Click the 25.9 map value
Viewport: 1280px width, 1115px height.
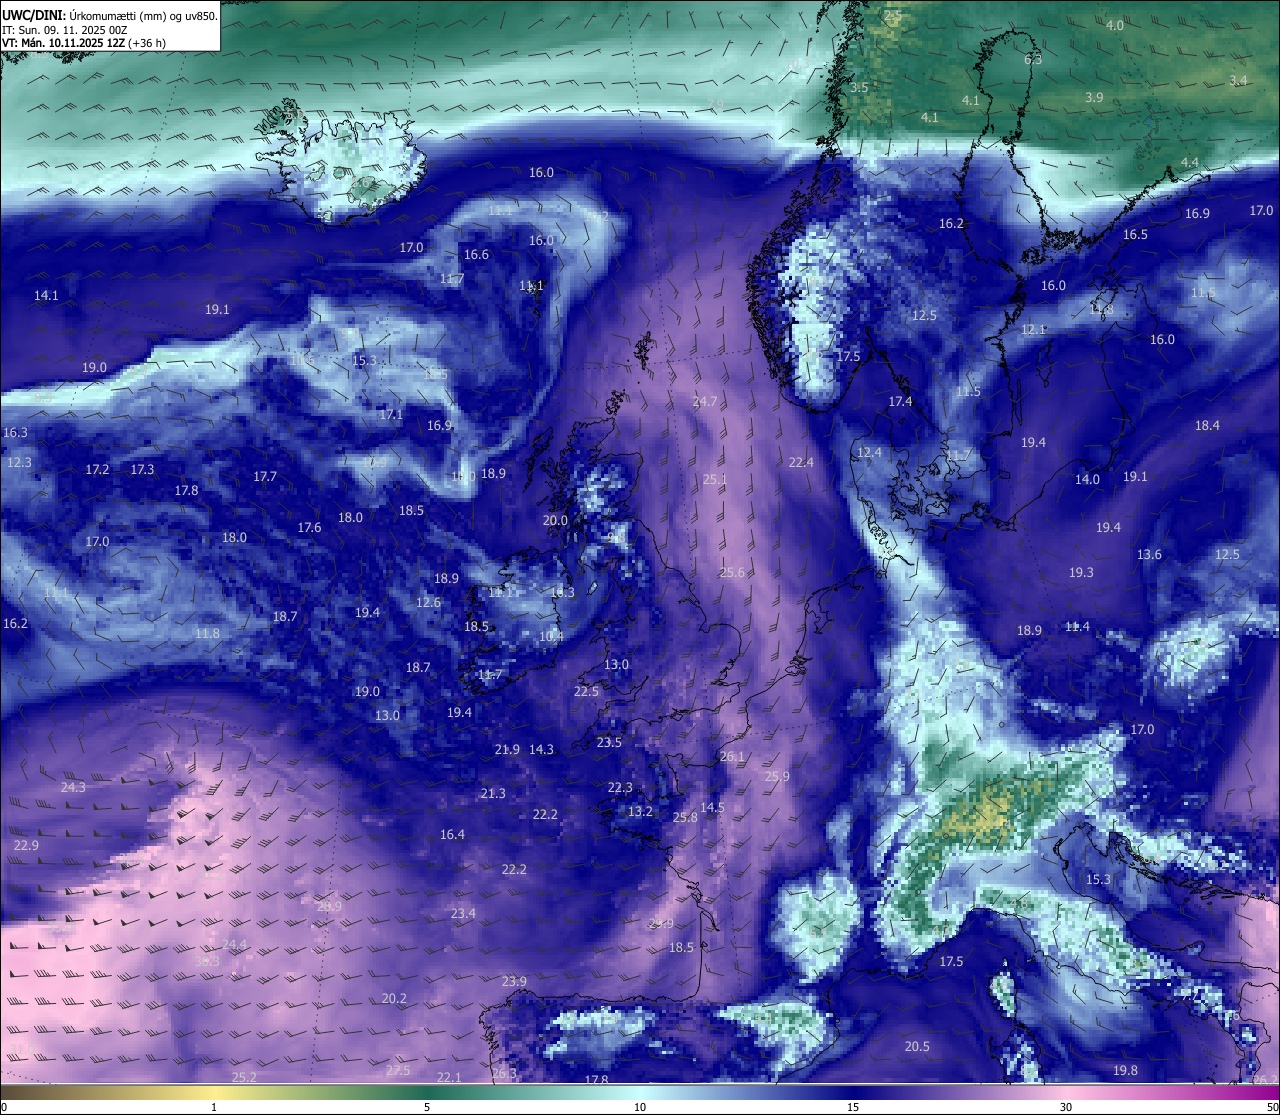pos(777,776)
